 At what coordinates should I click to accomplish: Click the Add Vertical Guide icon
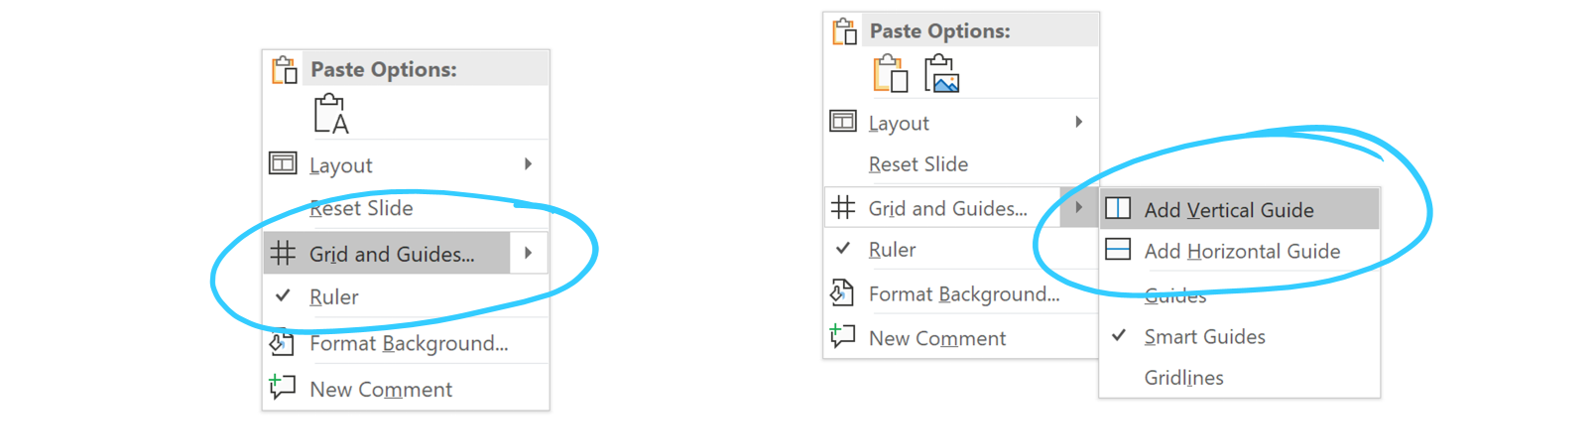tap(1118, 208)
